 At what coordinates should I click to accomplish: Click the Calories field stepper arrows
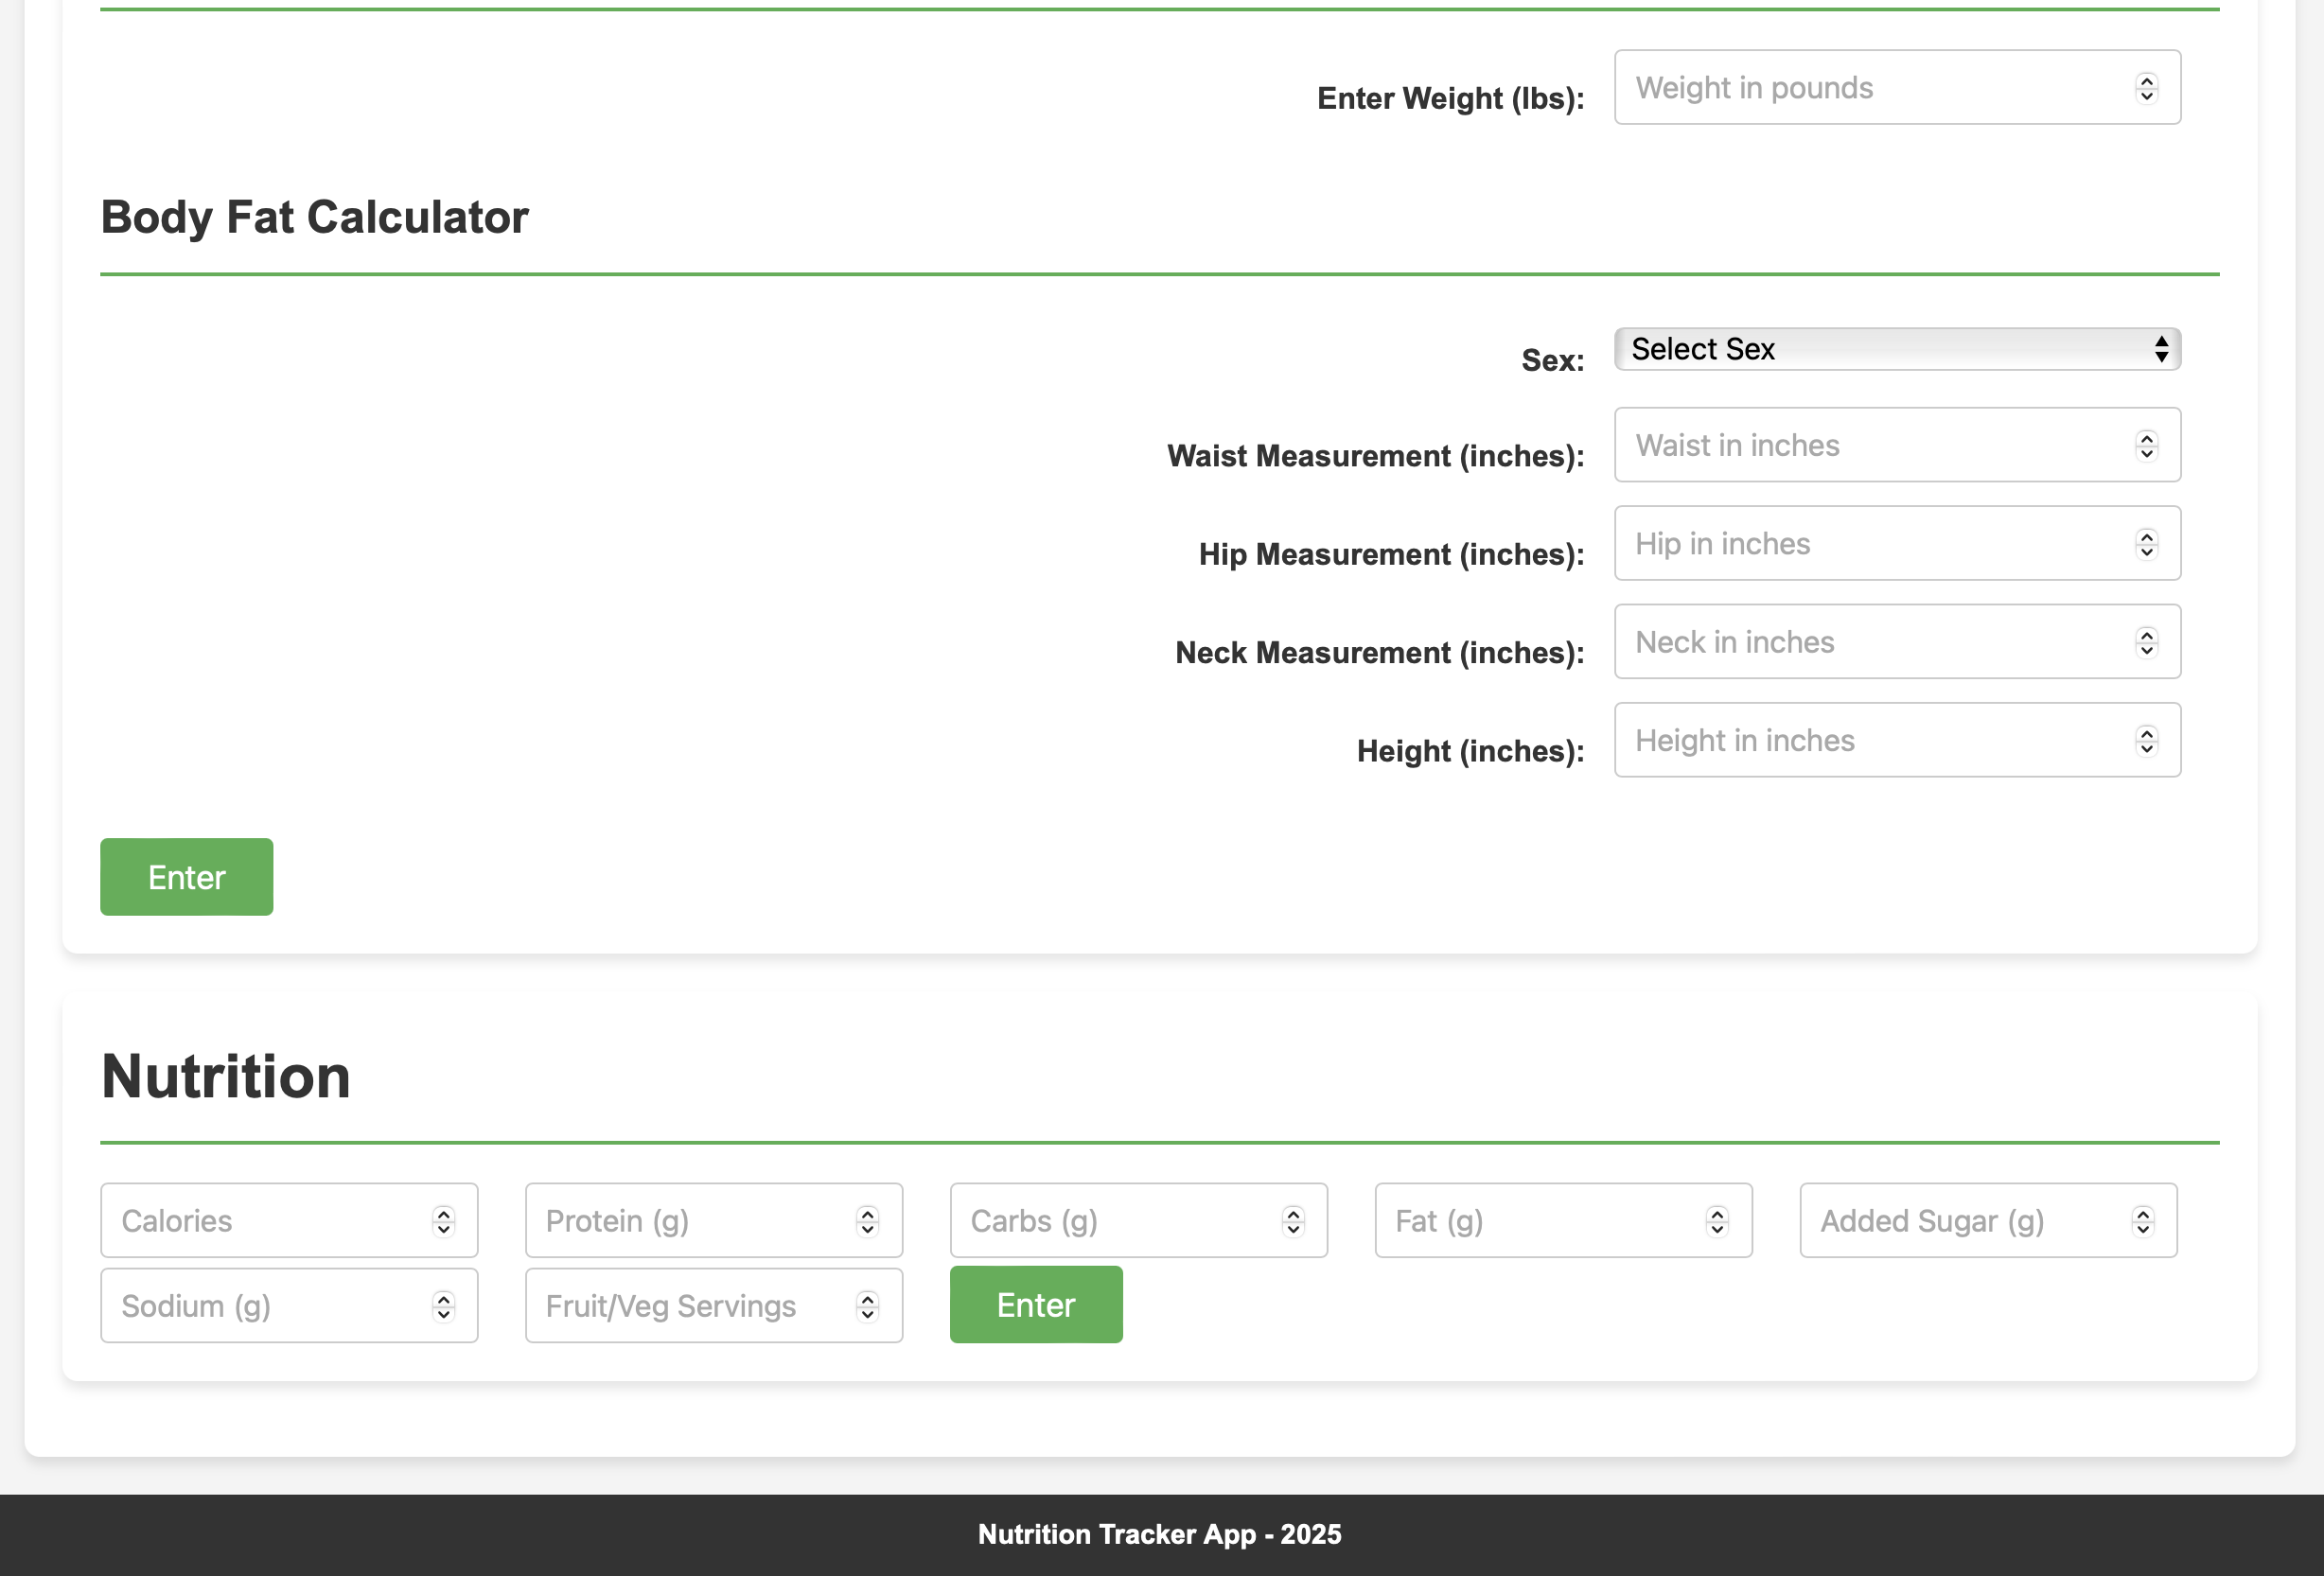pos(443,1221)
